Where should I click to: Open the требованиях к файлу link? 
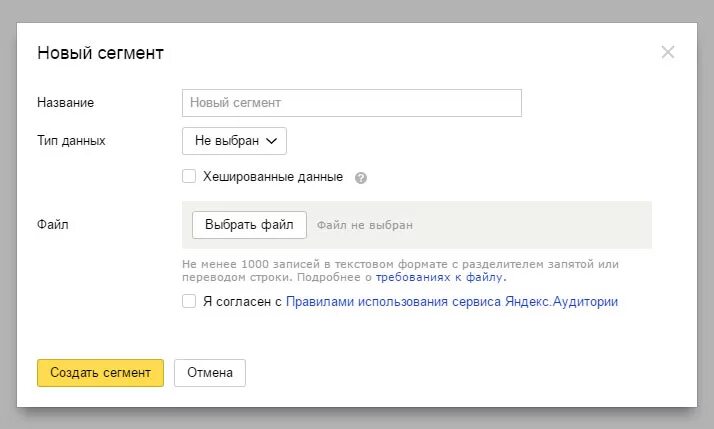440,277
